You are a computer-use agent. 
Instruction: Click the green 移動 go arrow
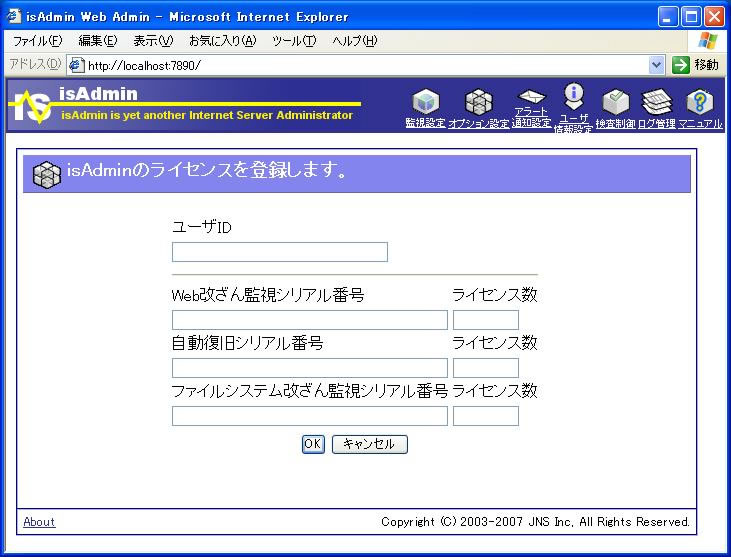pyautogui.click(x=681, y=65)
